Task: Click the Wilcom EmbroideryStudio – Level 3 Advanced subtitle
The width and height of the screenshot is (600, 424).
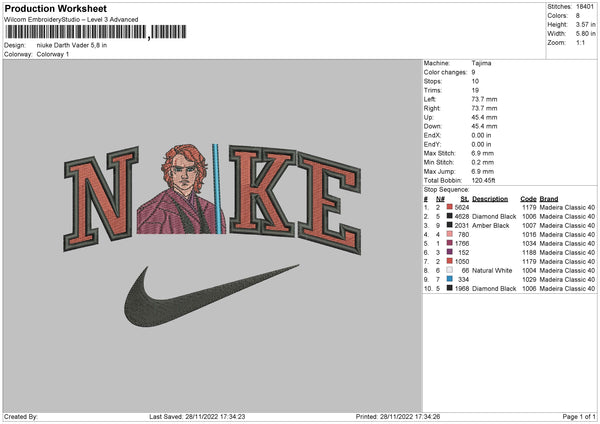Action: pos(71,20)
